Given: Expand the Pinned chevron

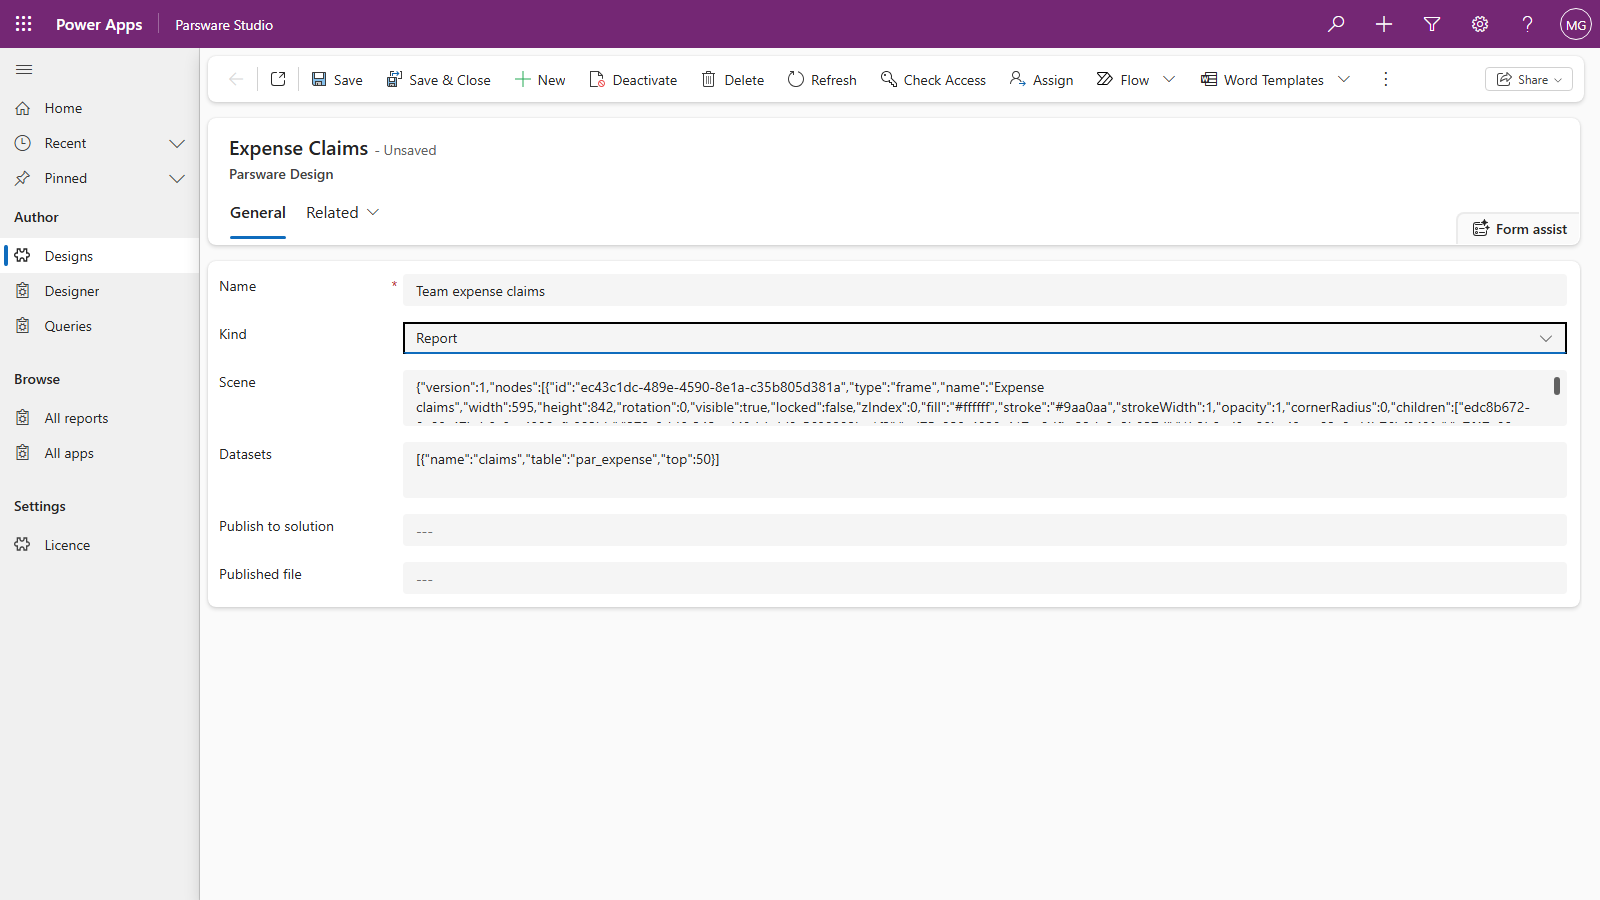Looking at the screenshot, I should tap(177, 178).
